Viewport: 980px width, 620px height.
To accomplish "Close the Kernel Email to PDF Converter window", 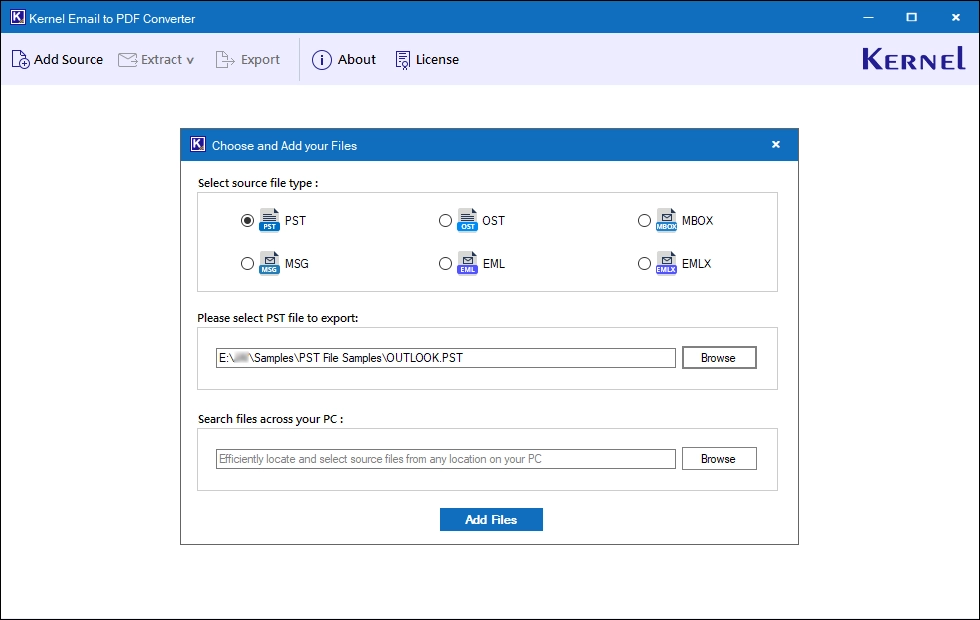I will [956, 18].
